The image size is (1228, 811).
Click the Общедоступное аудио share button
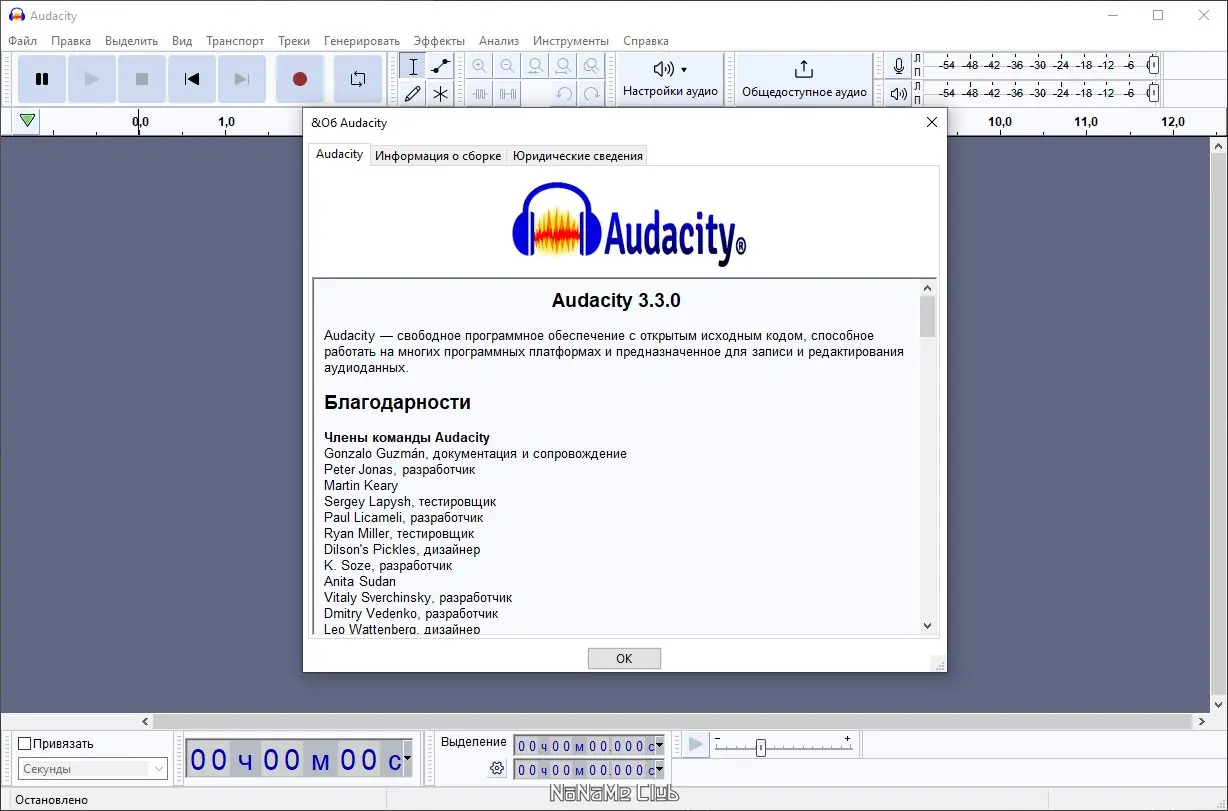[x=804, y=79]
